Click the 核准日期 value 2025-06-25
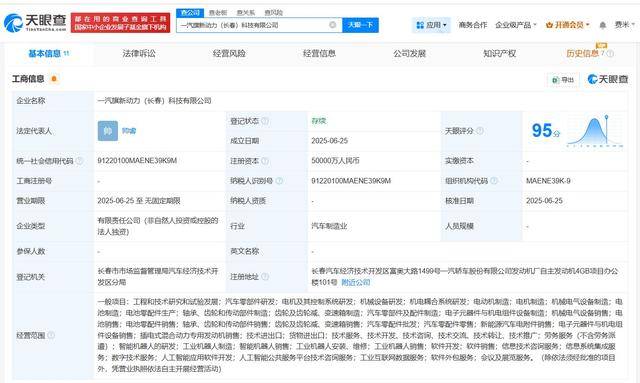 click(544, 201)
